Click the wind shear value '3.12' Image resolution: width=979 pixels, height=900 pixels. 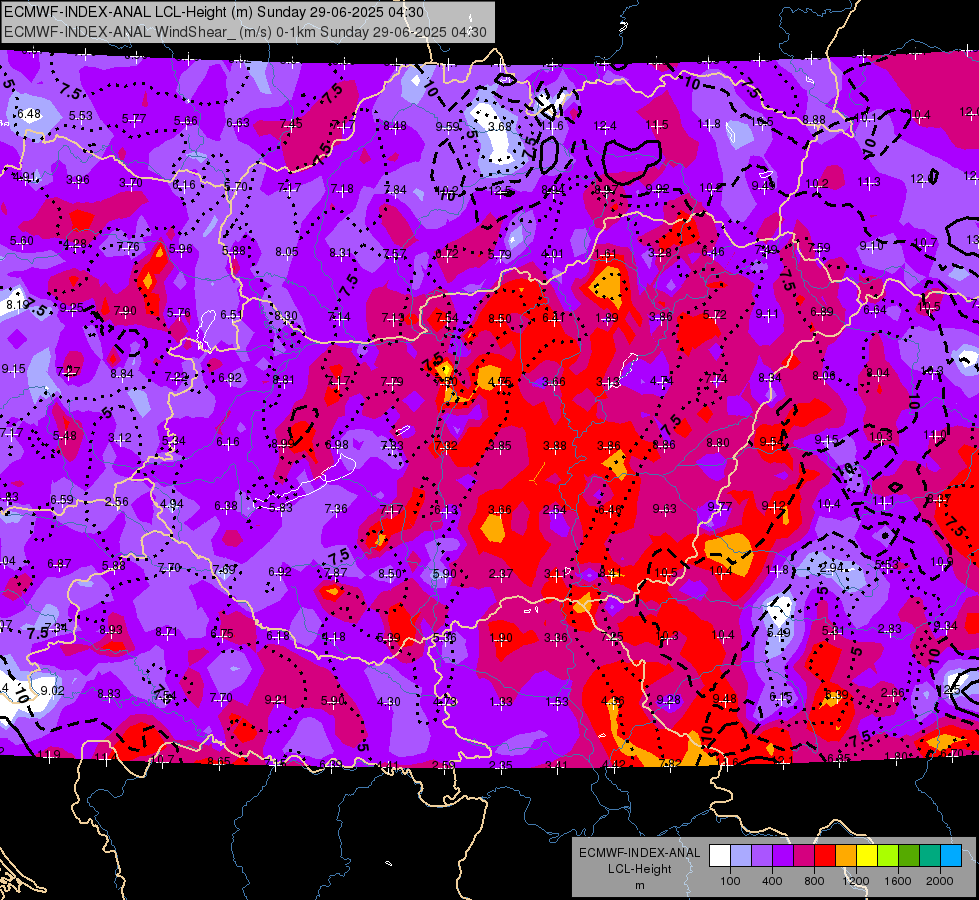click(120, 438)
